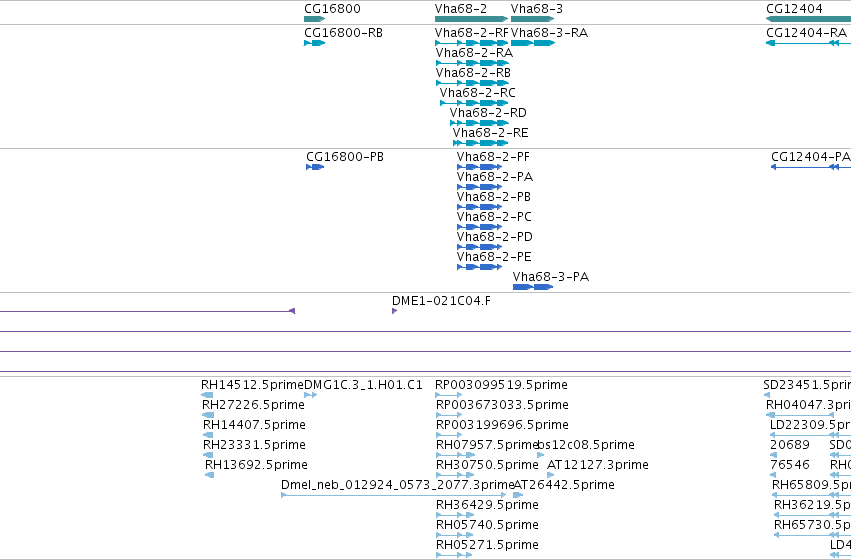Select the Vha68-2-PB protein label
The image size is (851, 560).
494,198
